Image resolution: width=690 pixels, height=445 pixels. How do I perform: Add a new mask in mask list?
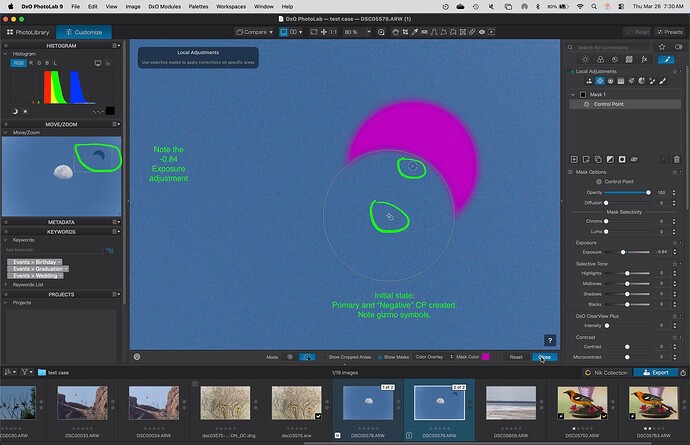tap(574, 159)
